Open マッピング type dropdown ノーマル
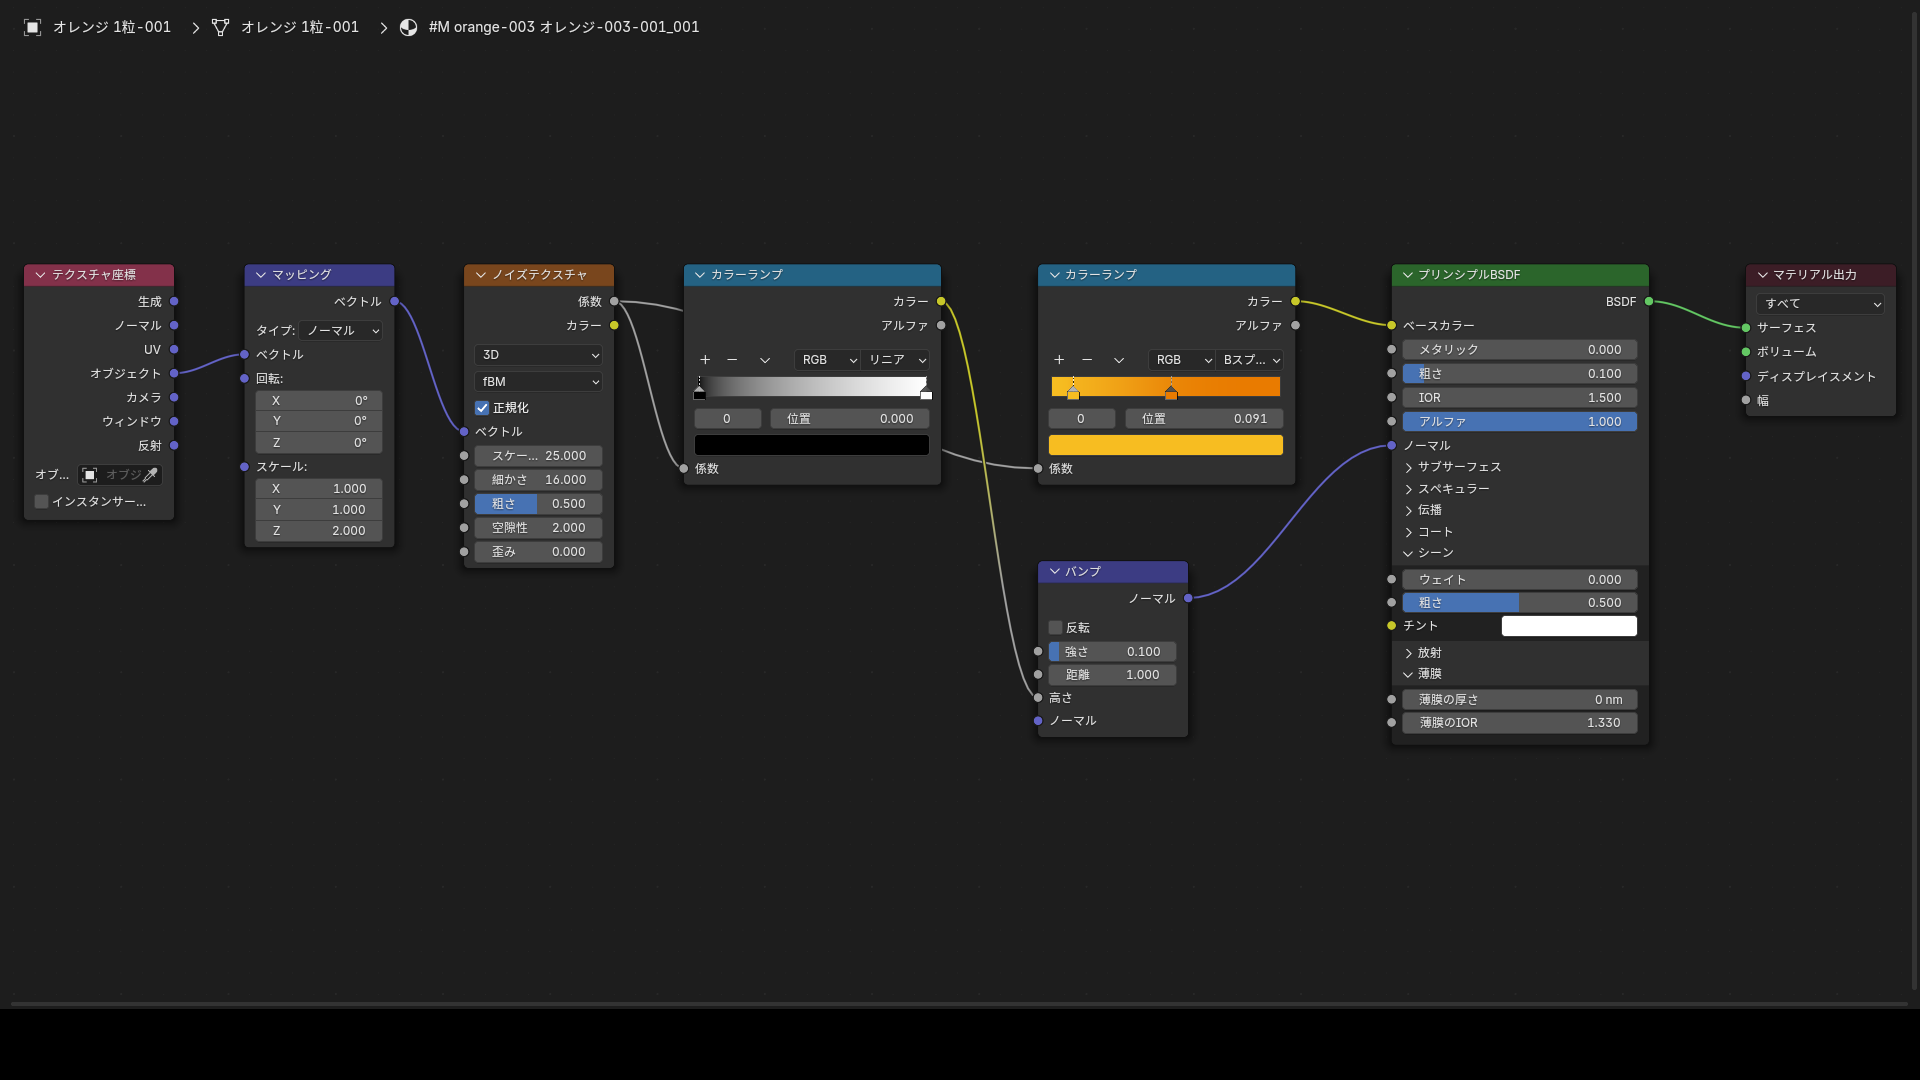The height and width of the screenshot is (1080, 1920). pyautogui.click(x=342, y=331)
